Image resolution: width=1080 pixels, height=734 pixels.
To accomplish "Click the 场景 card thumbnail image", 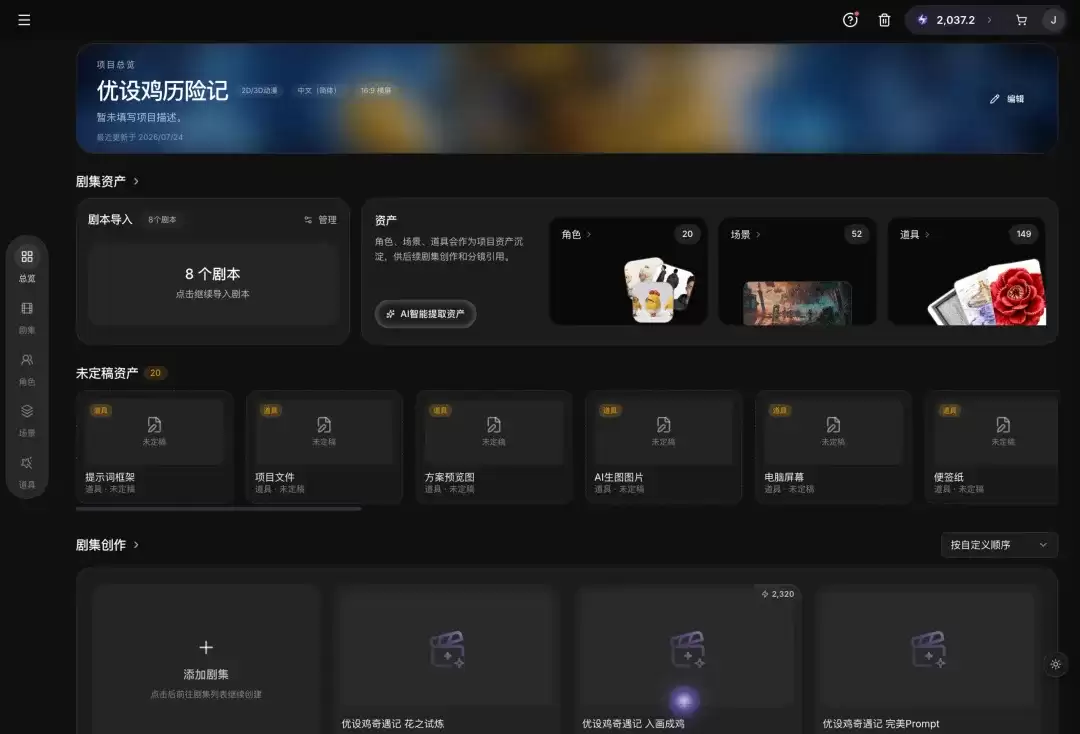I will click(x=797, y=303).
